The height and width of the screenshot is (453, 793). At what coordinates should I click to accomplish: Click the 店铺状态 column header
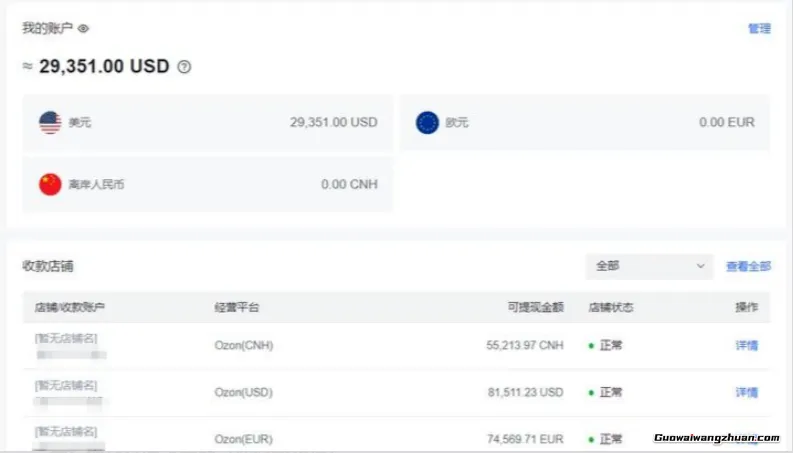tap(611, 307)
